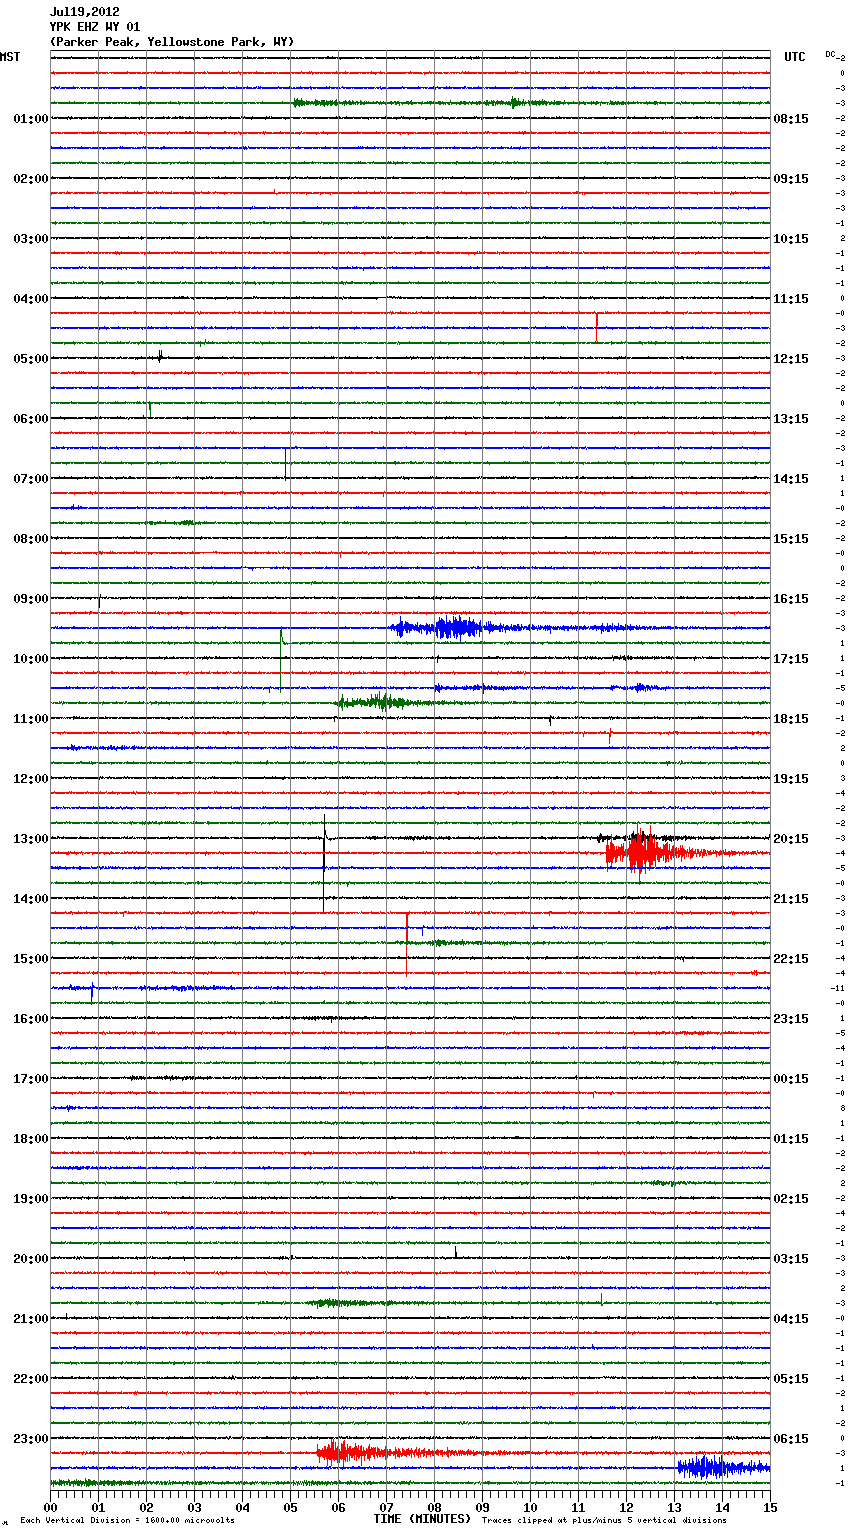Select the 02:00 MST time label
Image resolution: width=850 pixels, height=1534 pixels.
[30, 179]
